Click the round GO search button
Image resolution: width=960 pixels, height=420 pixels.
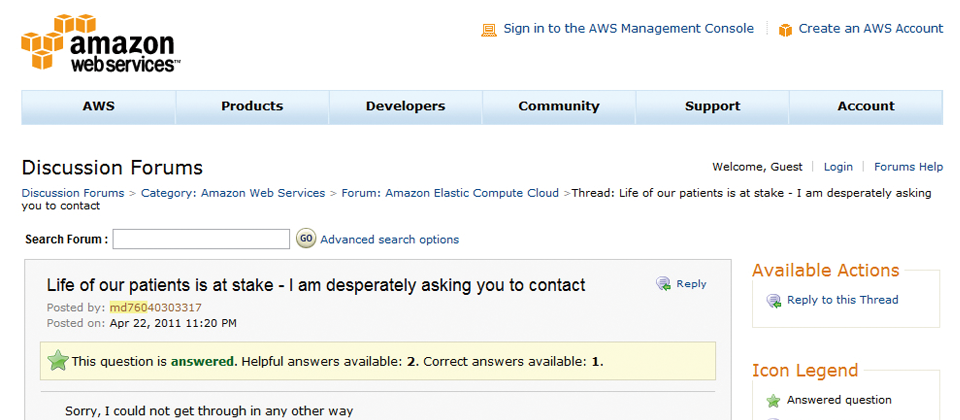[306, 238]
